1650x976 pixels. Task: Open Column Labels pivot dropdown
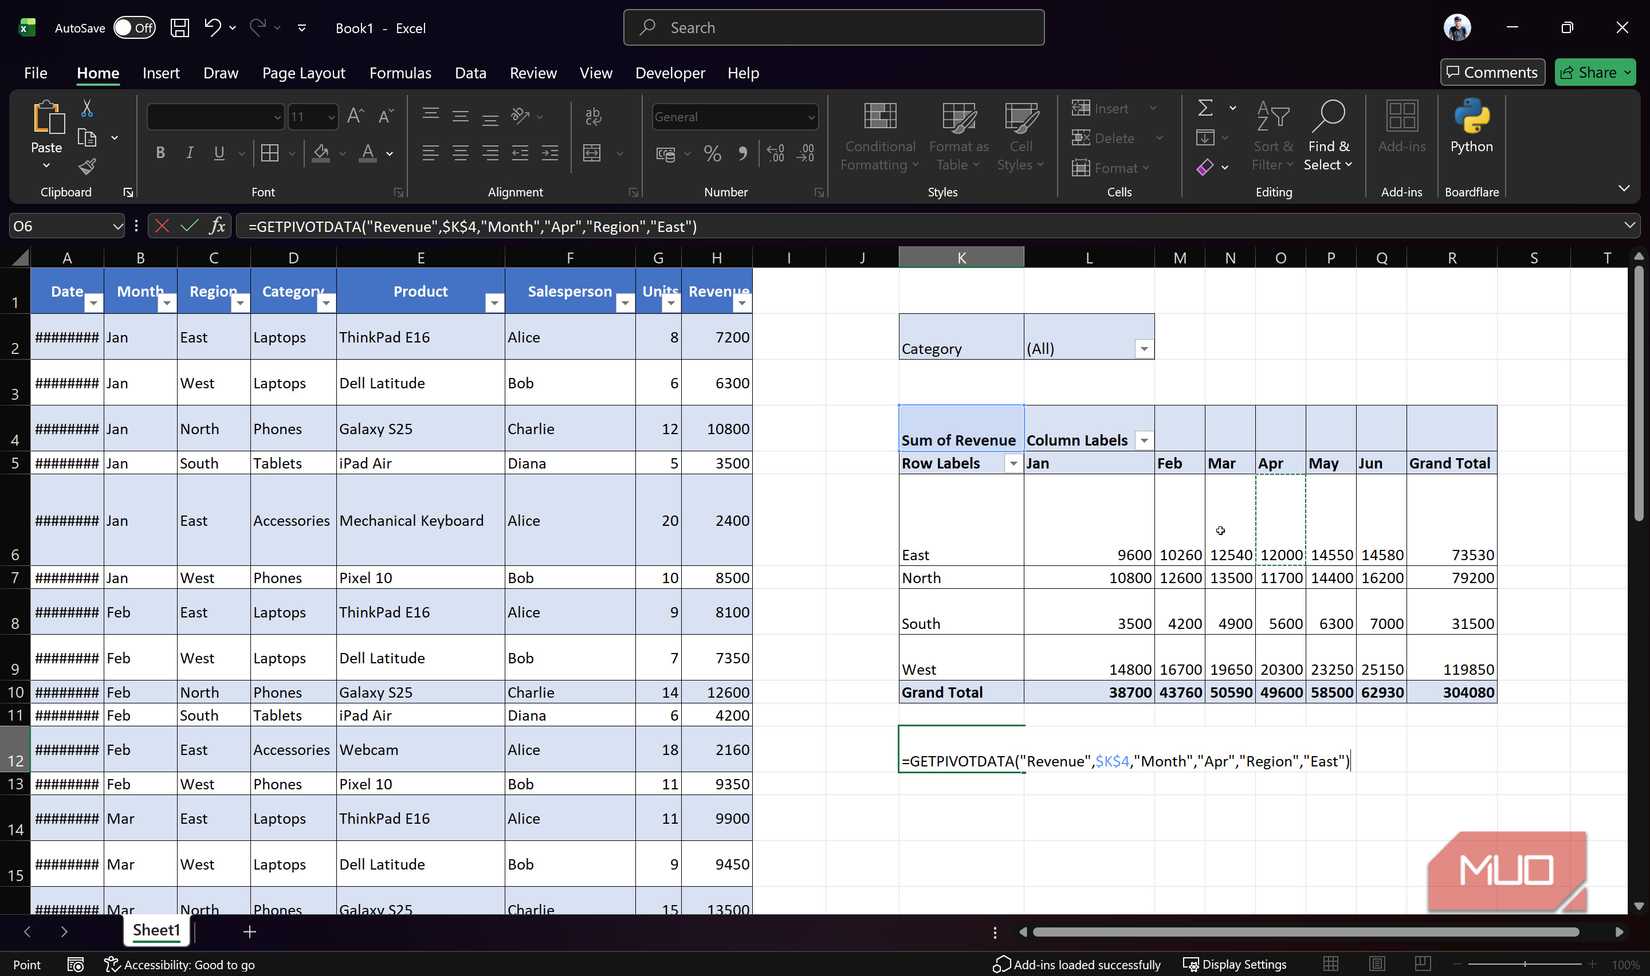[x=1144, y=441]
